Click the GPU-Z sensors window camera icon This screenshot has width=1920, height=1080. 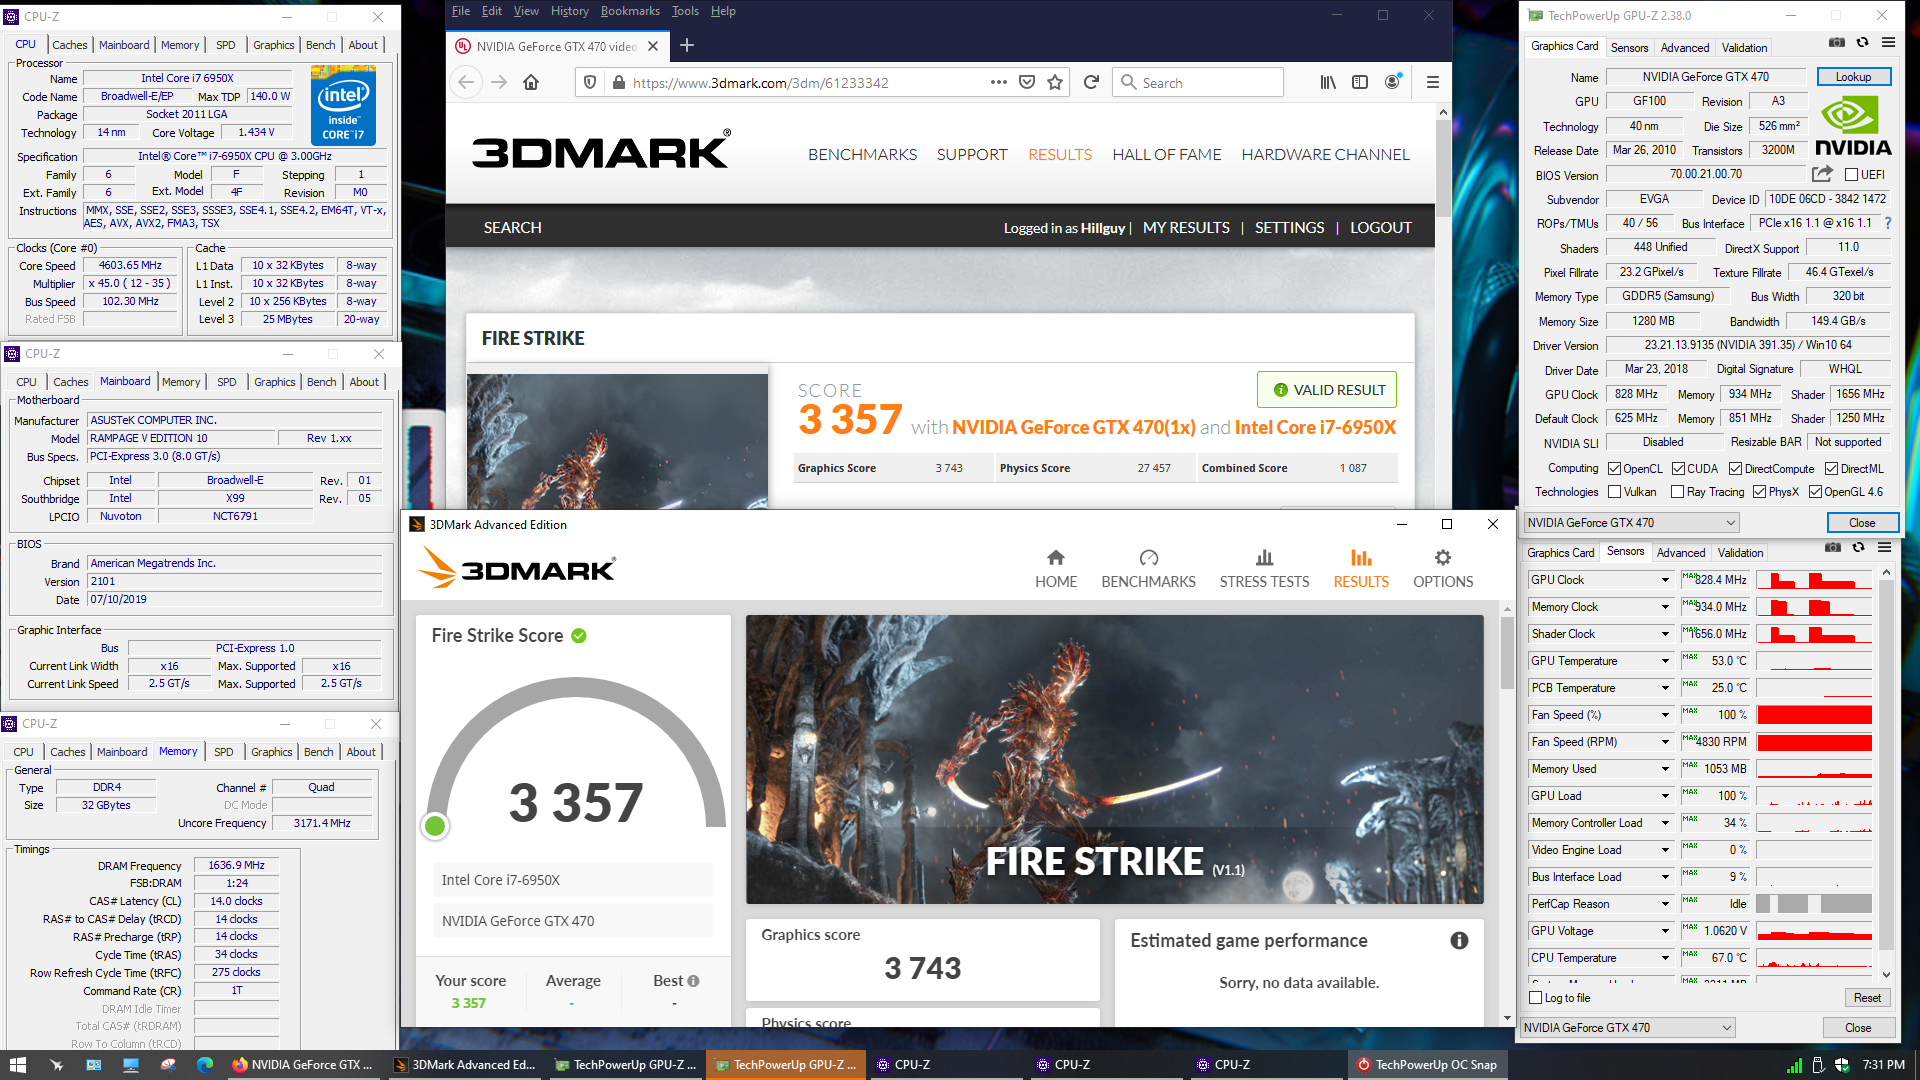pyautogui.click(x=1833, y=547)
